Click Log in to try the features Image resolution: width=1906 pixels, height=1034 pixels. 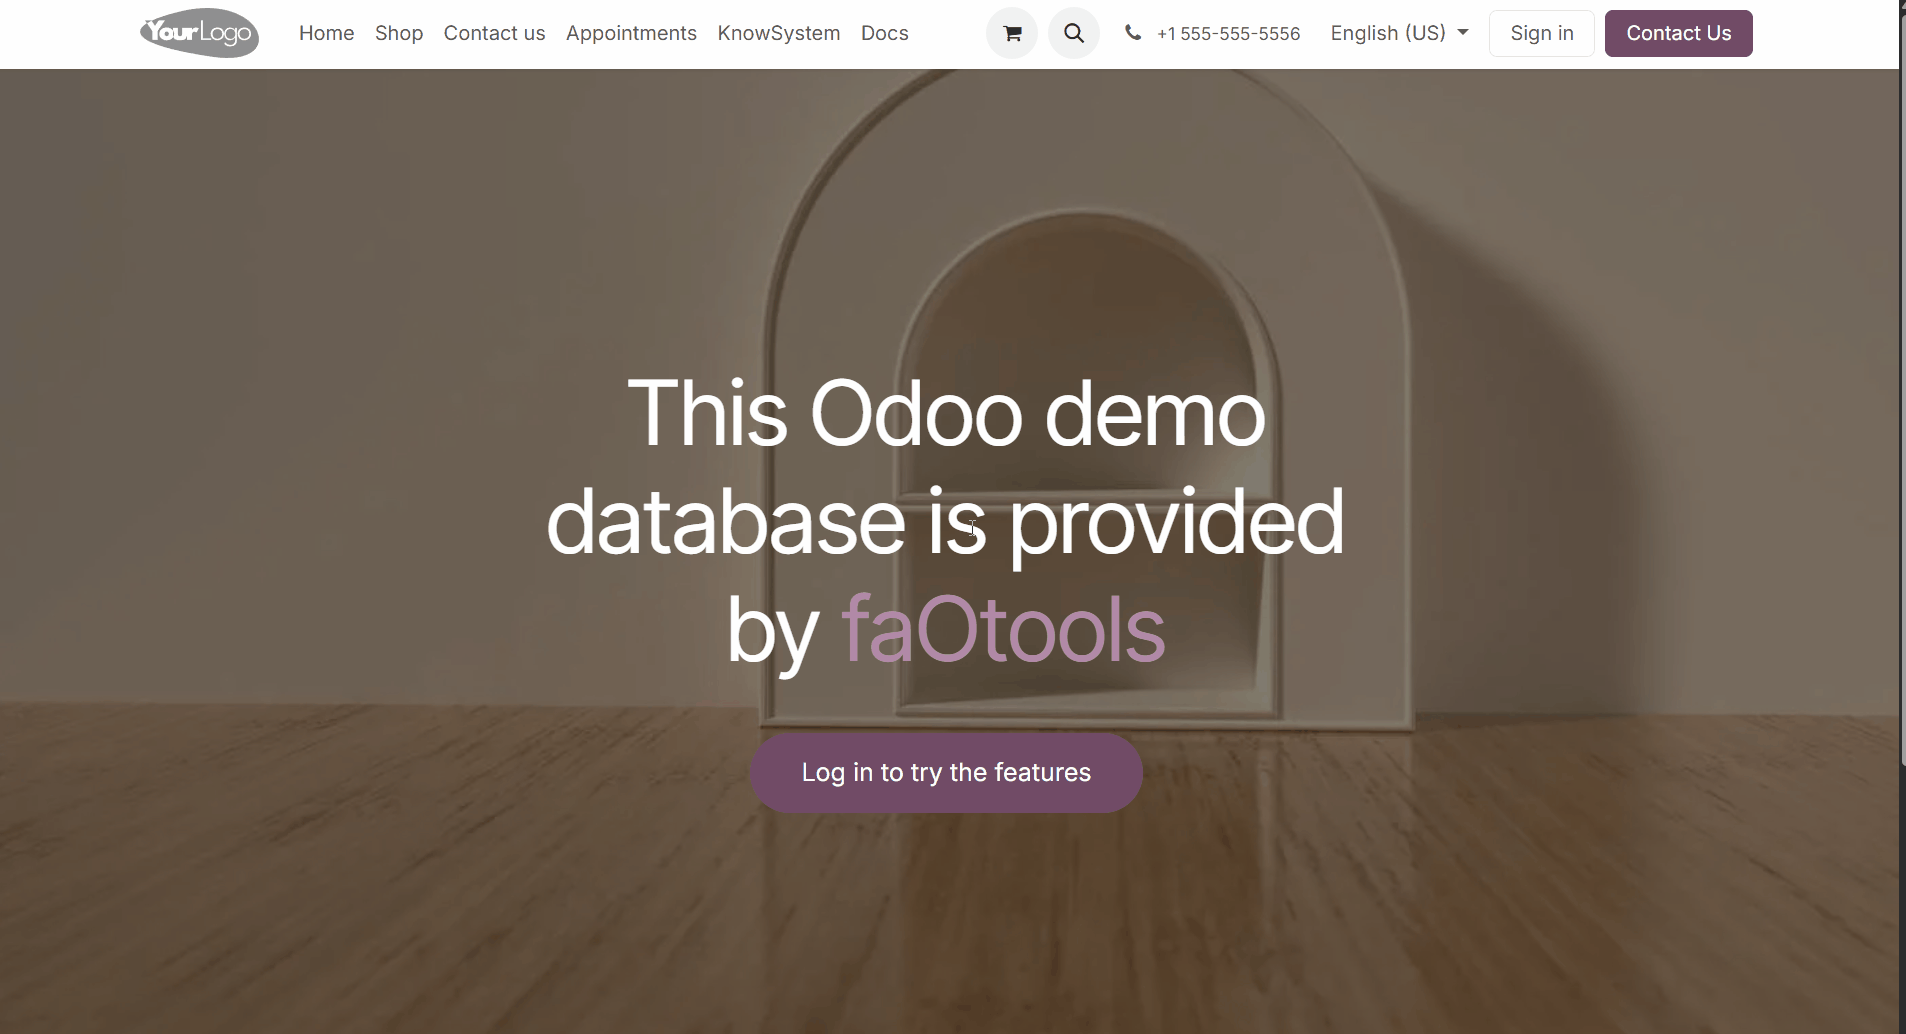pos(946,773)
